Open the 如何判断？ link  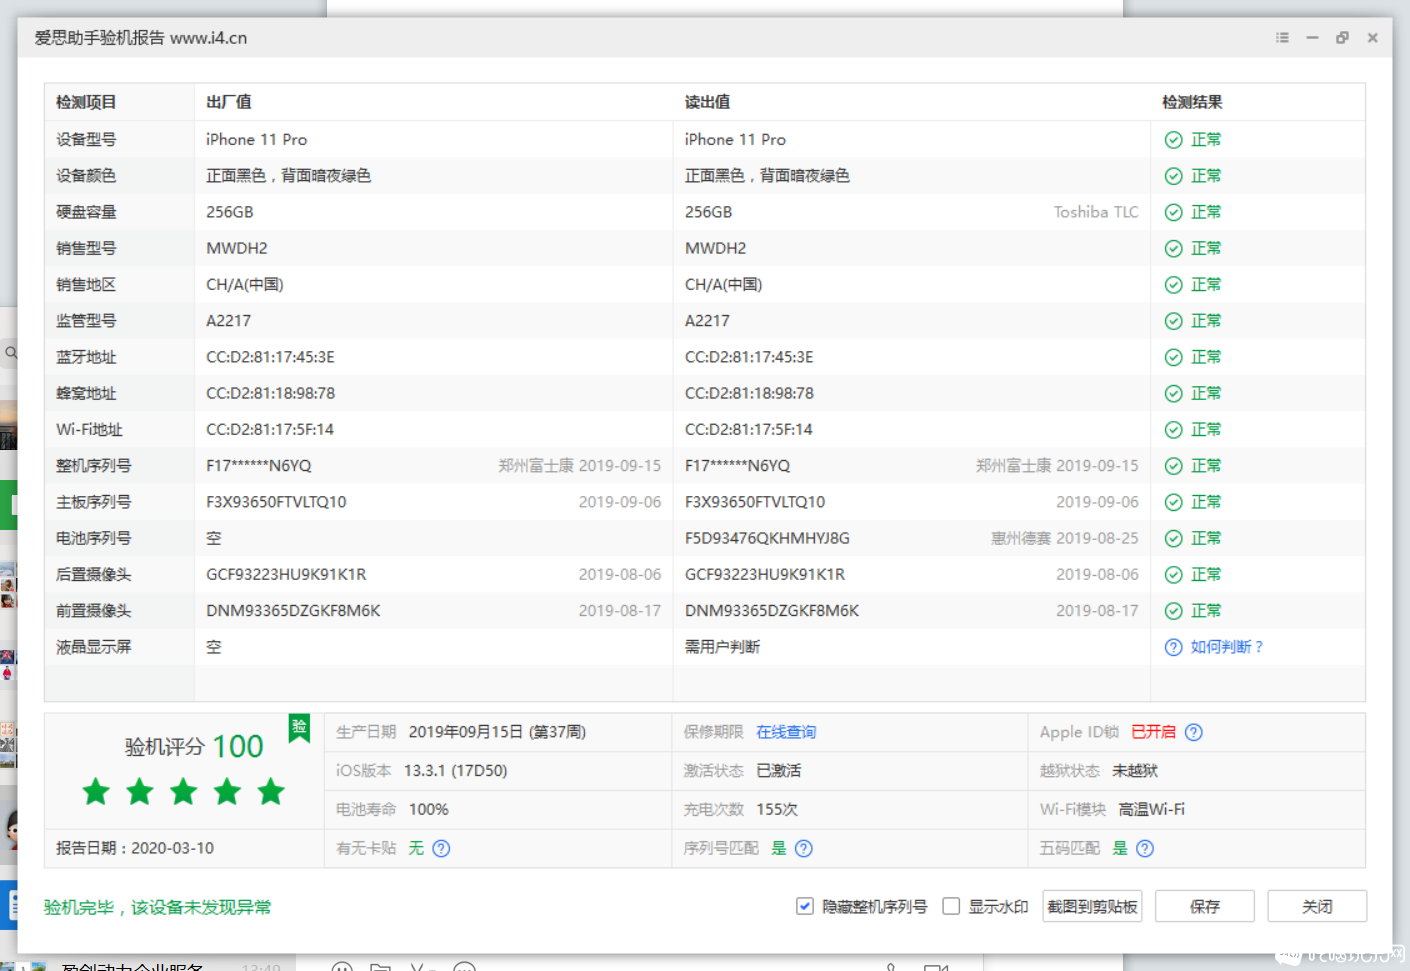[1227, 647]
